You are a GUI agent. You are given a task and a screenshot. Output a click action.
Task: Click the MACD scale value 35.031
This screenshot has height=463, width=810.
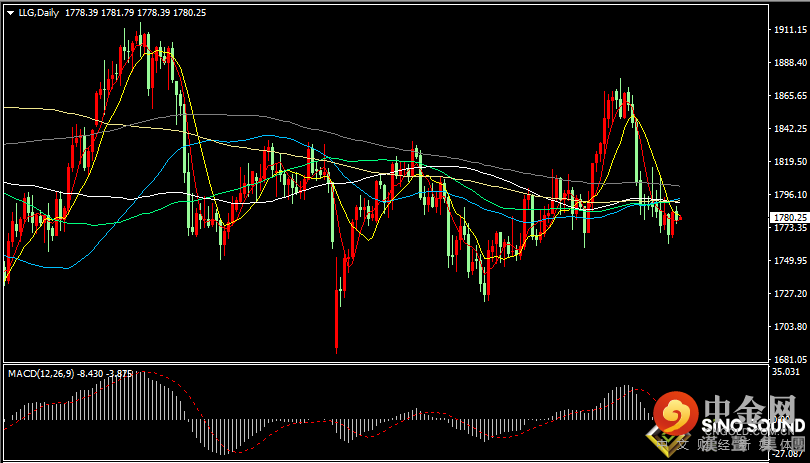(785, 372)
